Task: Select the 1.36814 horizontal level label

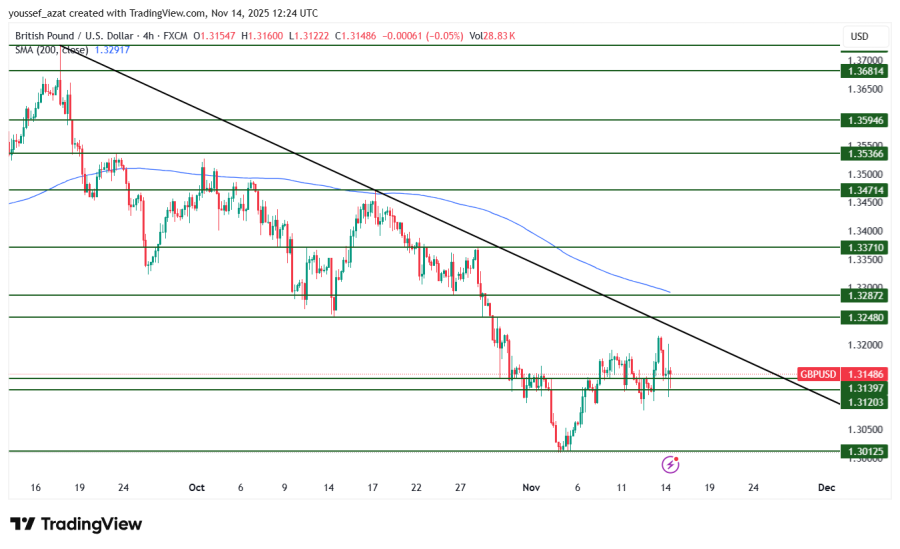Action: click(x=865, y=71)
